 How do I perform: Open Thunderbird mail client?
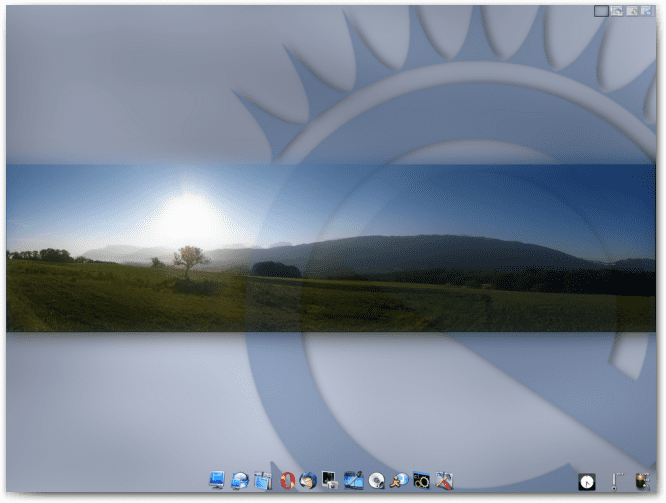click(308, 480)
